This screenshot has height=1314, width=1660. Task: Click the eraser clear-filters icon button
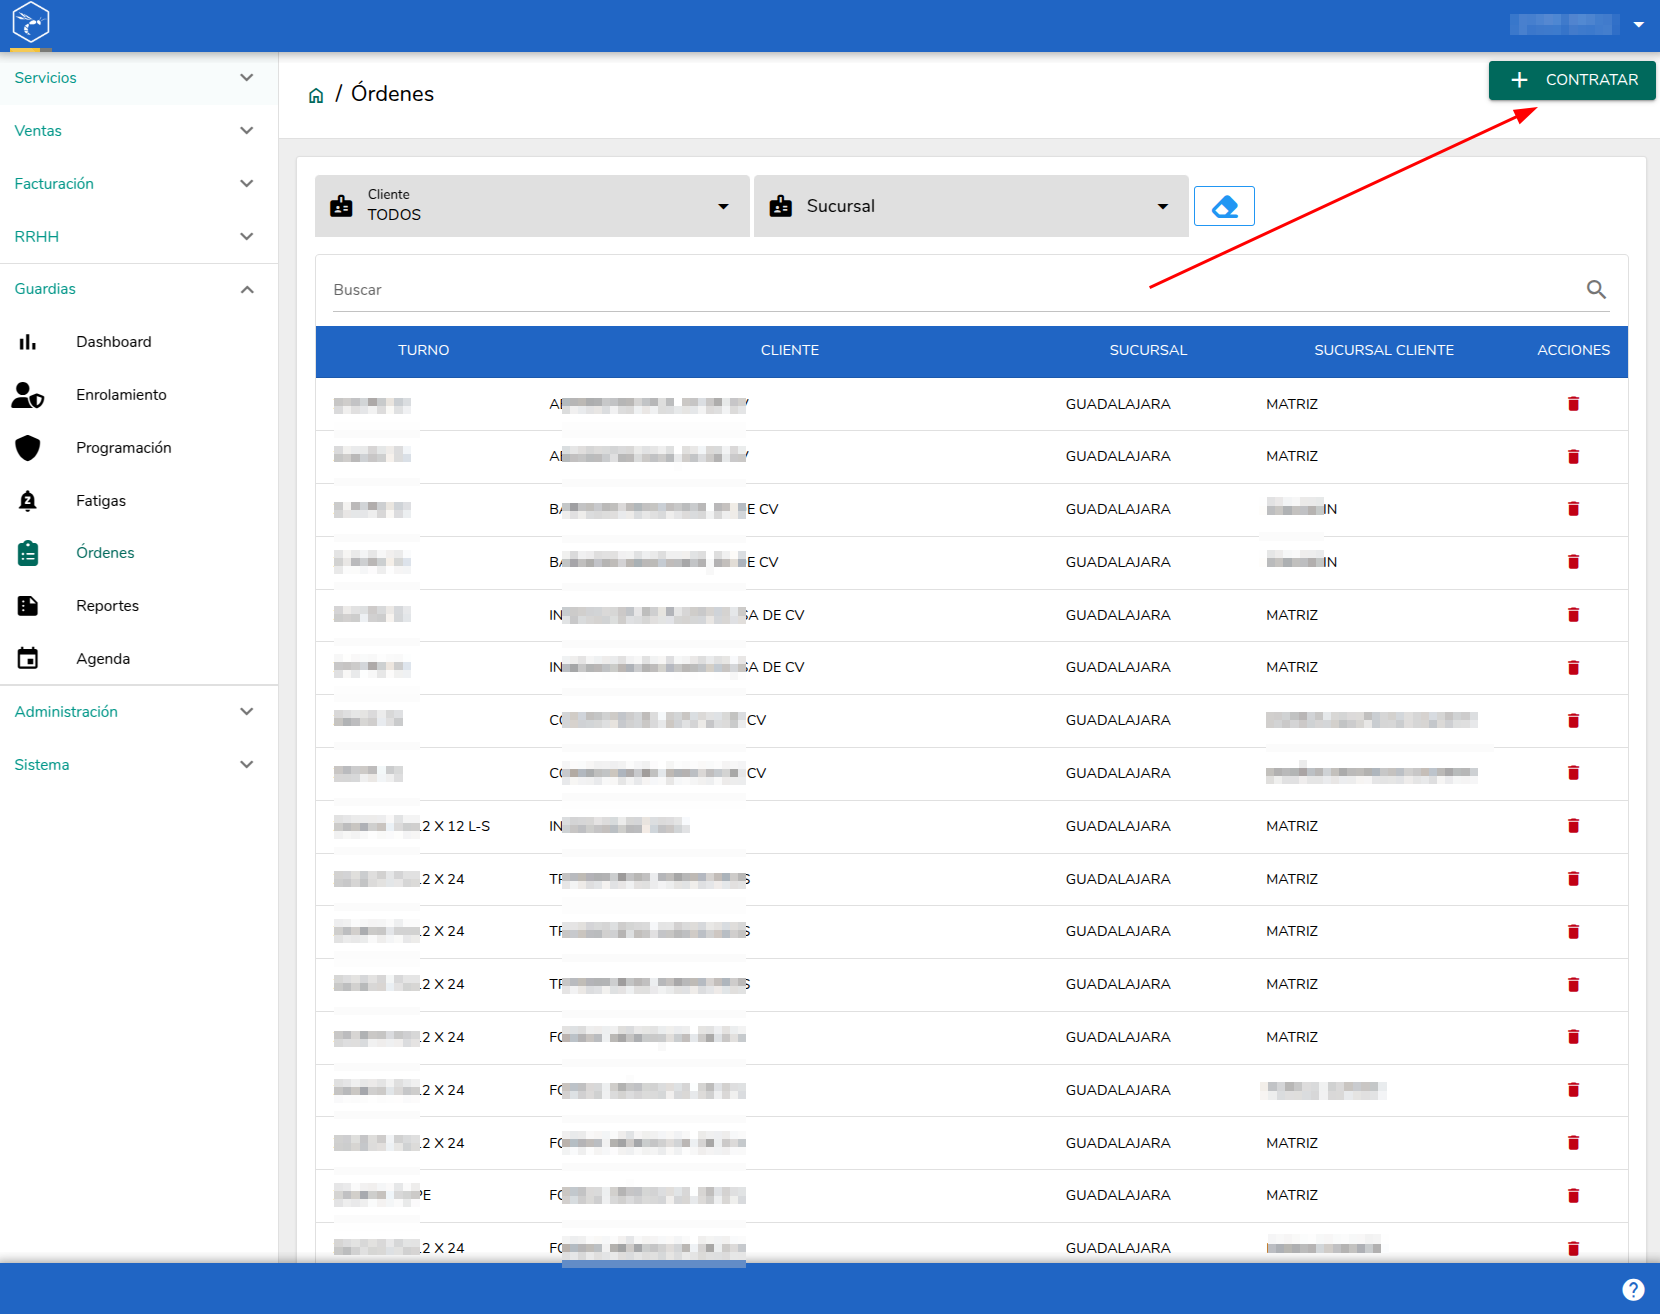tap(1224, 206)
